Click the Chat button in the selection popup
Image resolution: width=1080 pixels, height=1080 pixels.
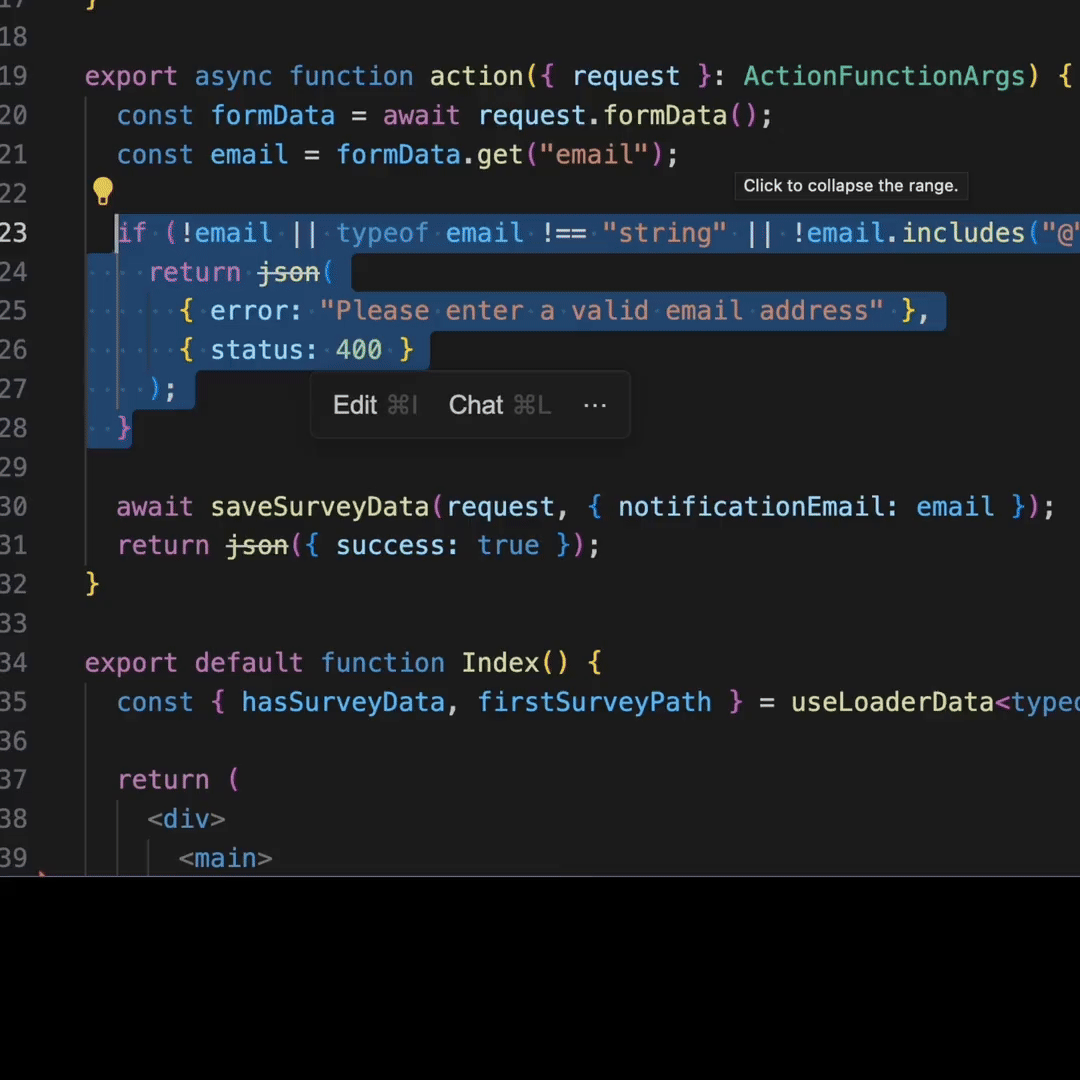476,405
